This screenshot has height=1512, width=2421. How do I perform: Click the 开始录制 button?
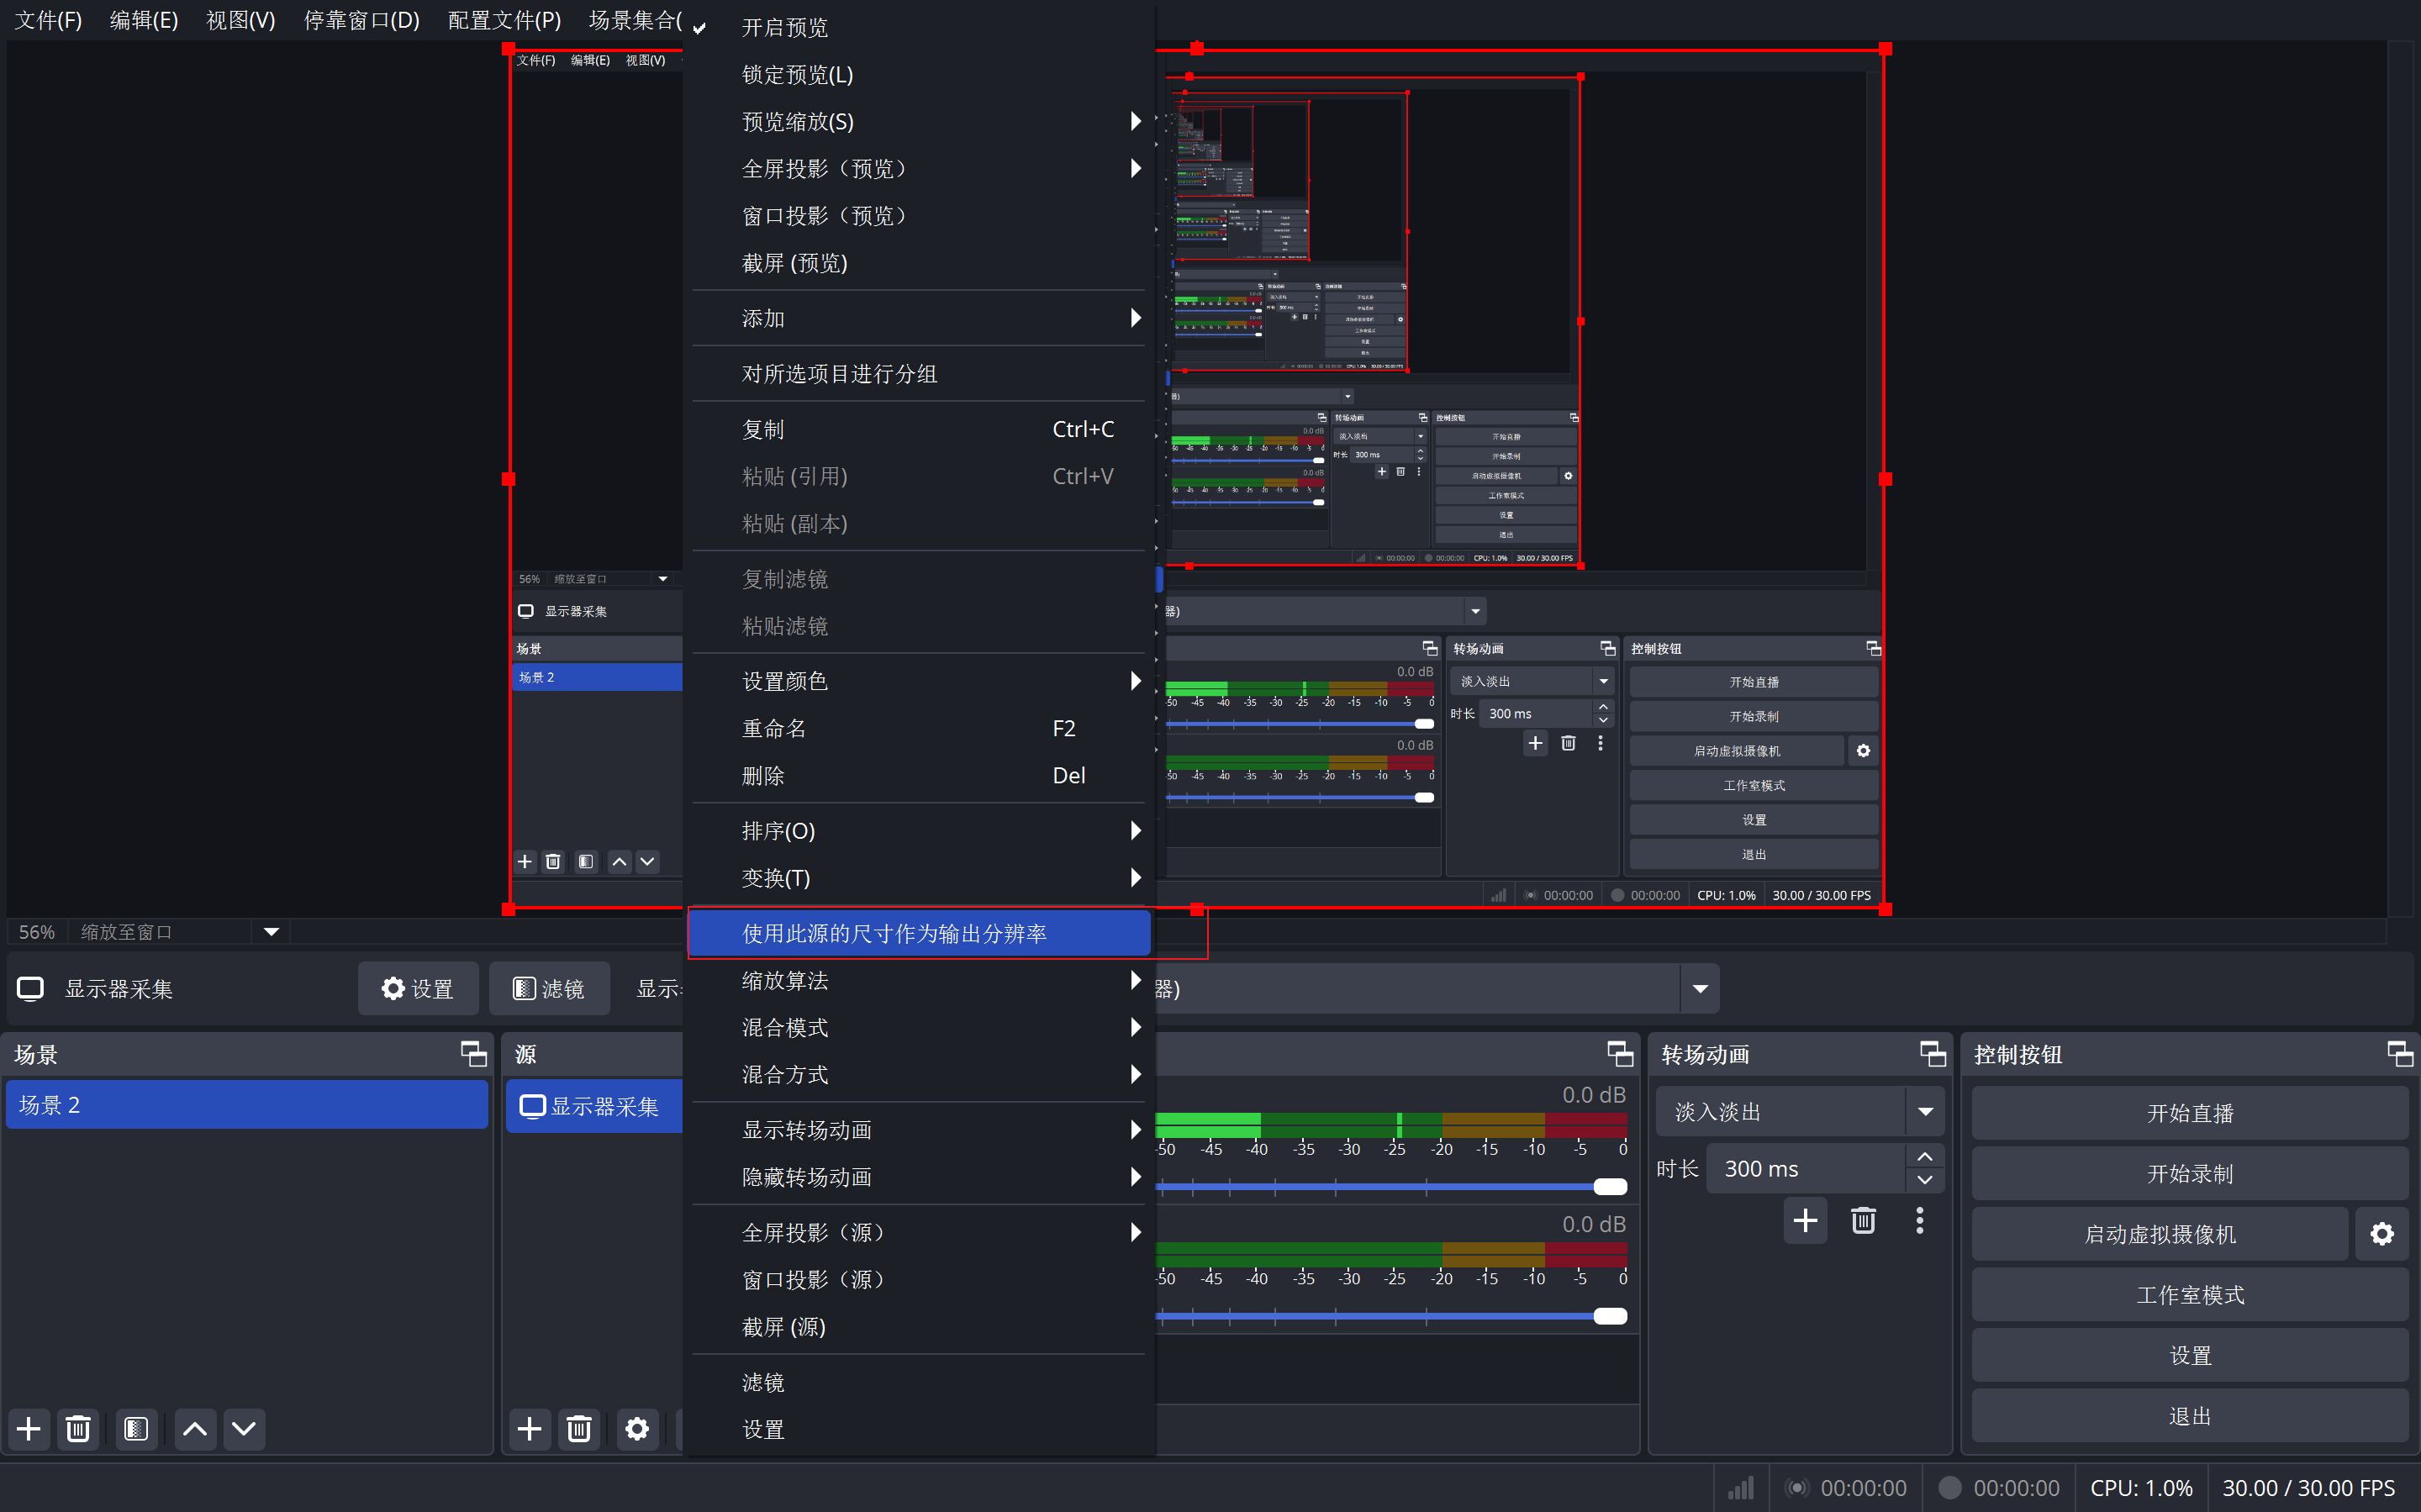pos(2189,1174)
